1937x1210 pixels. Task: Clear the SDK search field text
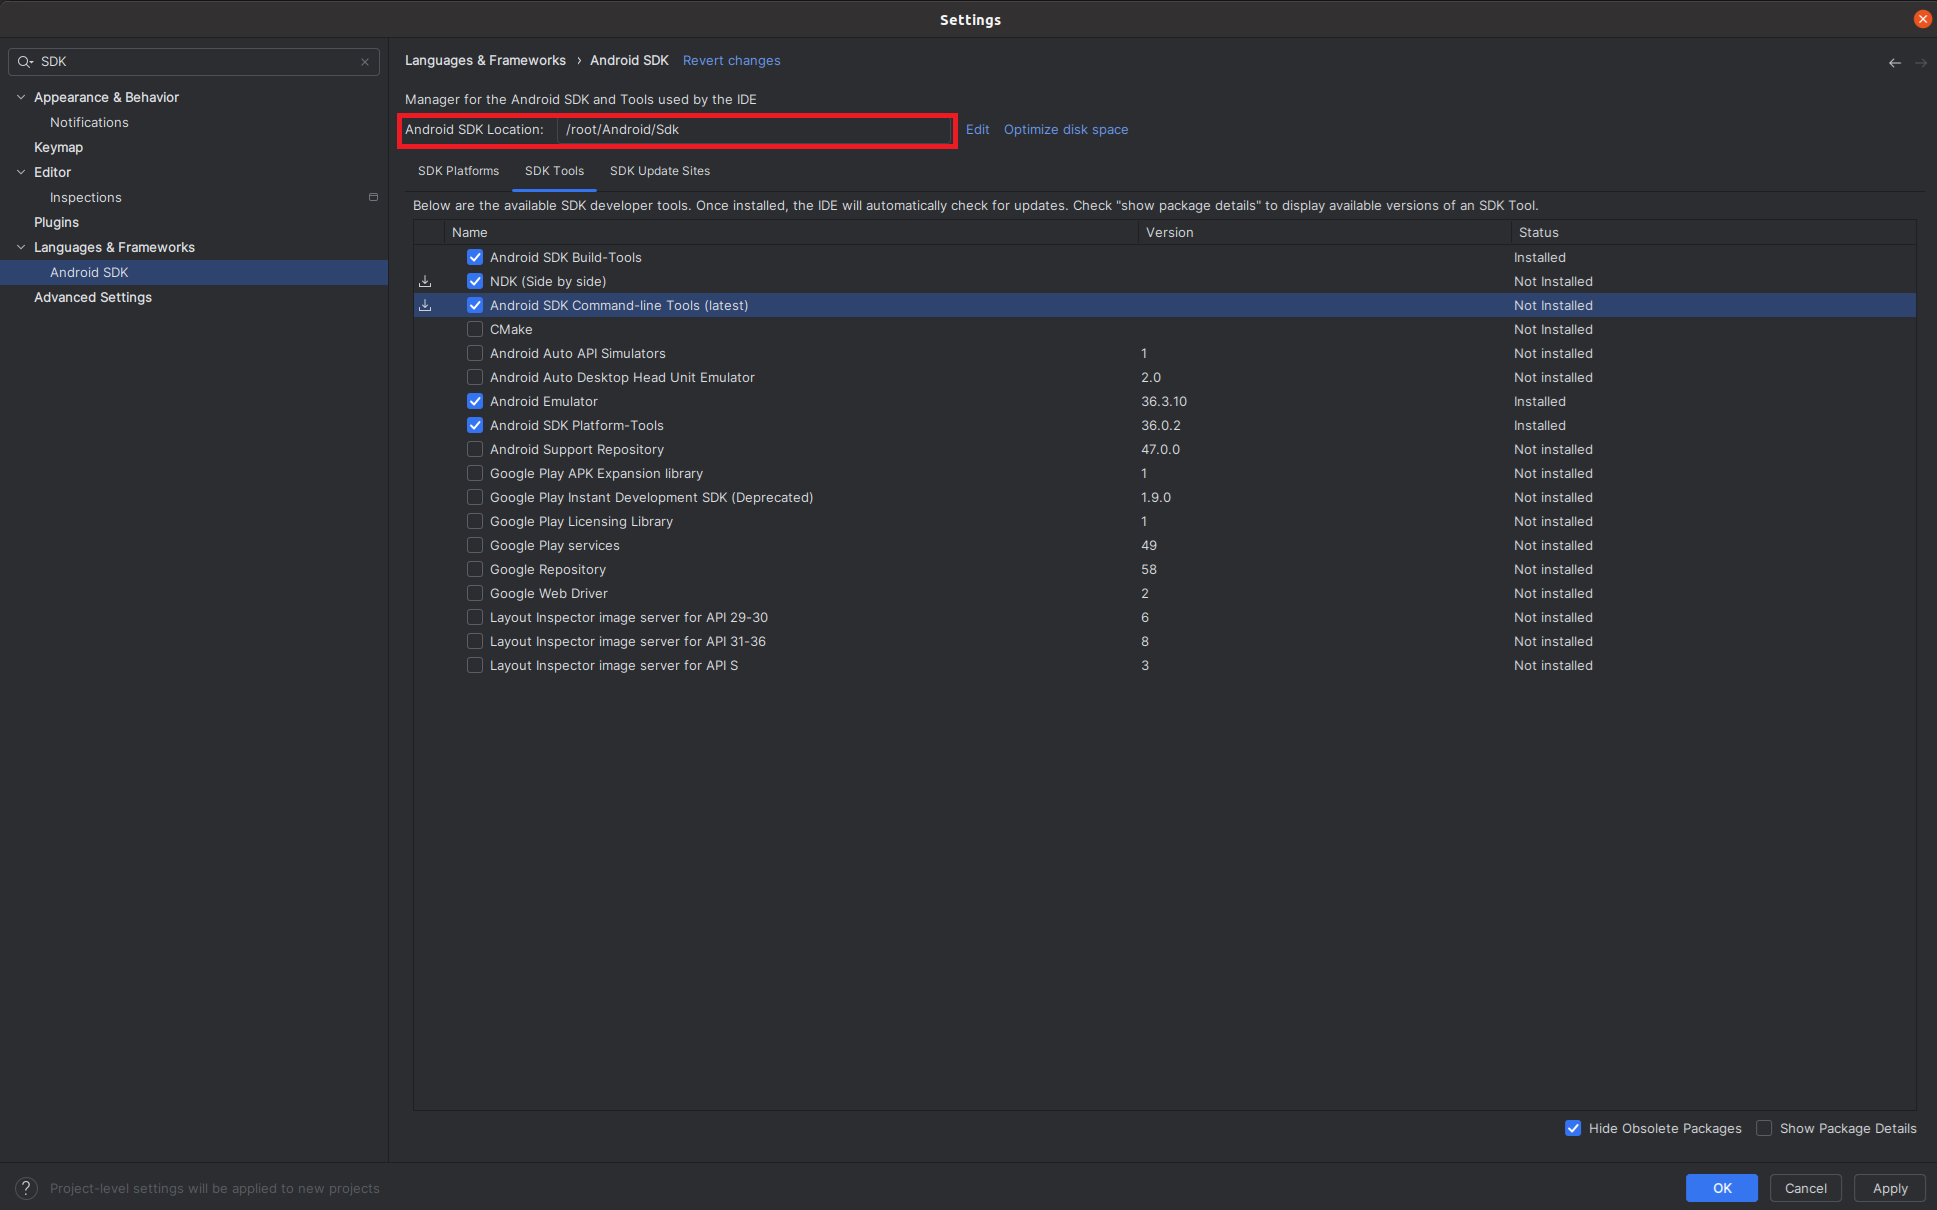[365, 62]
